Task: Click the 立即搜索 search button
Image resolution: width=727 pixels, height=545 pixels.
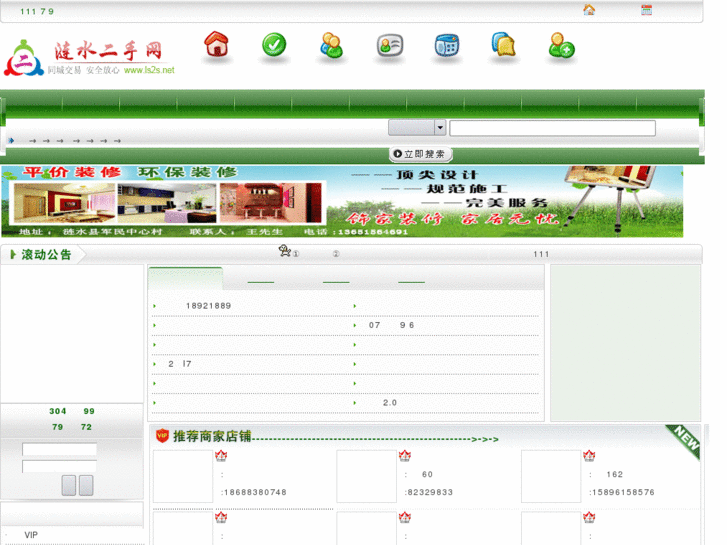Action: point(420,154)
